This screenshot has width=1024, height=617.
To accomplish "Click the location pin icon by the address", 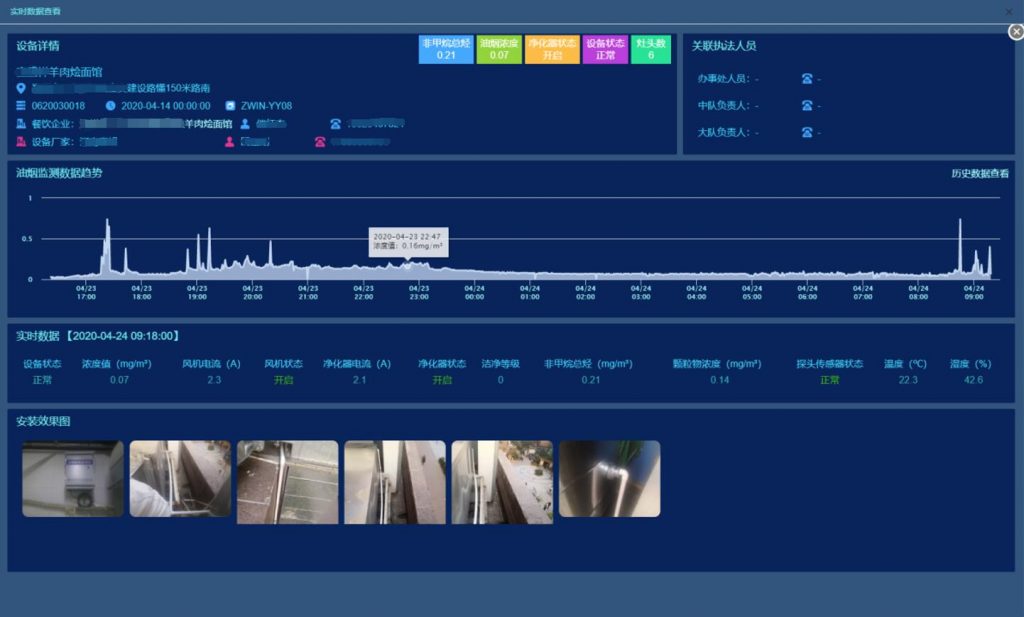I will click(22, 88).
